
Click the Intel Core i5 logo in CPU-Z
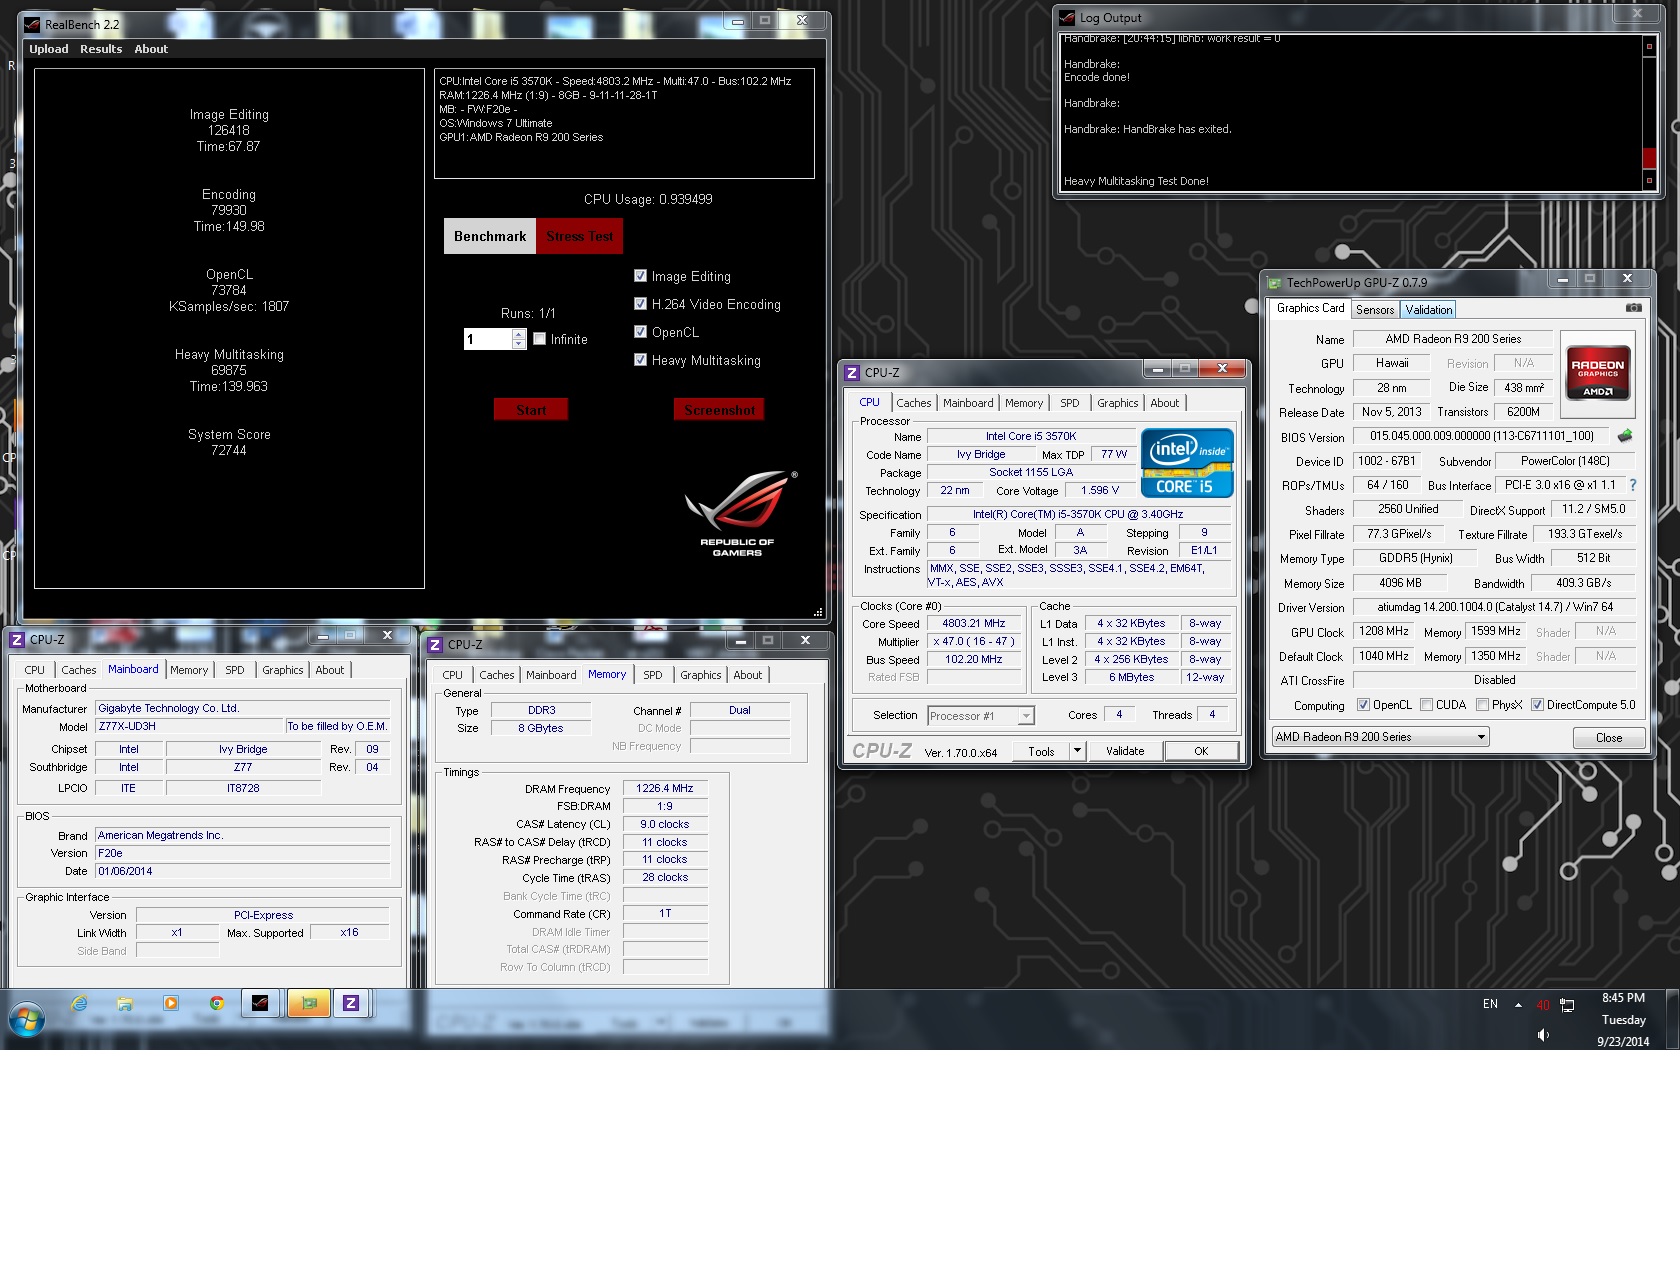[1187, 463]
